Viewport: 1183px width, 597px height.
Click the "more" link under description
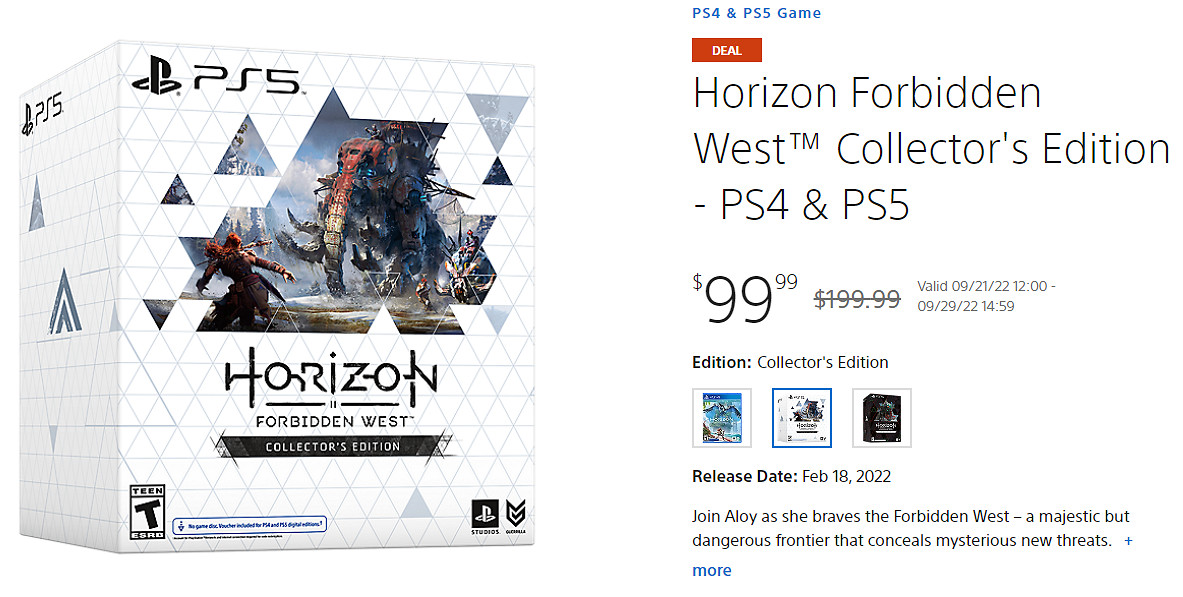[711, 570]
